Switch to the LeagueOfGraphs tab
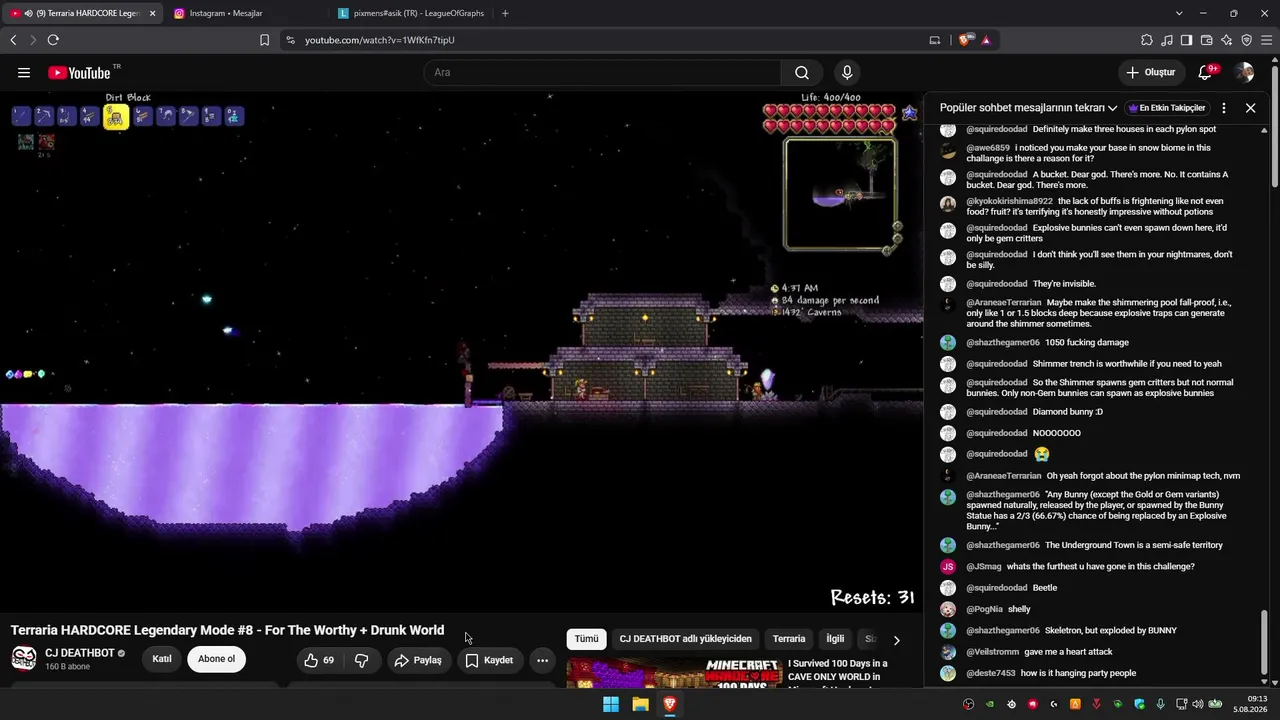The height and width of the screenshot is (720, 1280). pyautogui.click(x=411, y=13)
